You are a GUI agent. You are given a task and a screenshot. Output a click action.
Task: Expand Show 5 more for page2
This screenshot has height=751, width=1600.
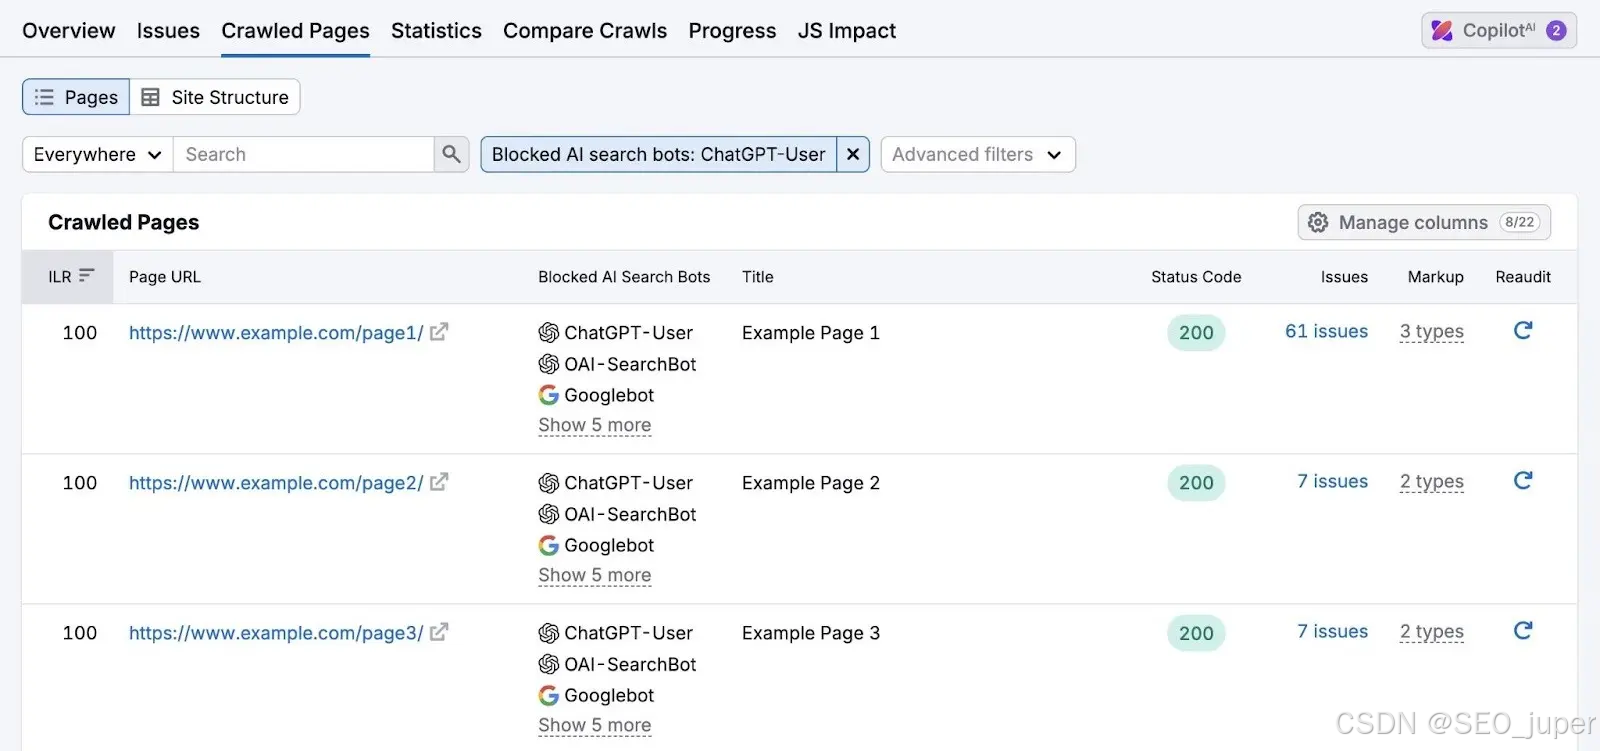tap(595, 575)
